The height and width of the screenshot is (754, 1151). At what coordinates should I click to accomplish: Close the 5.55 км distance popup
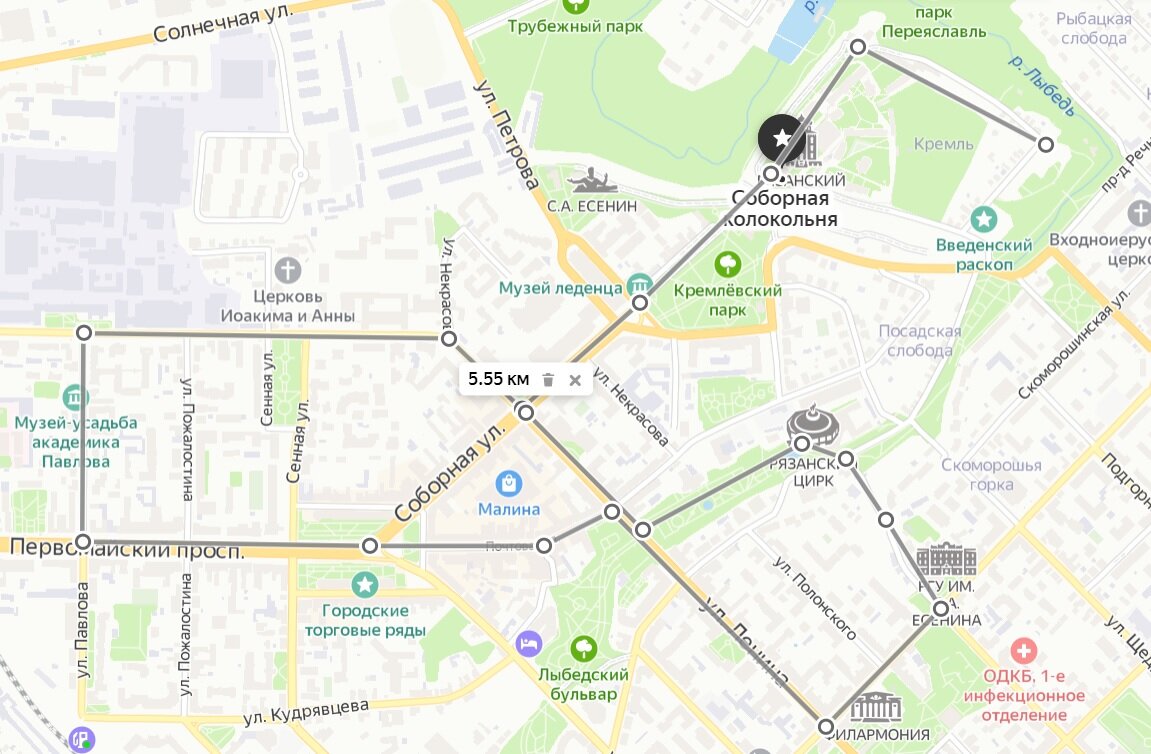click(575, 380)
